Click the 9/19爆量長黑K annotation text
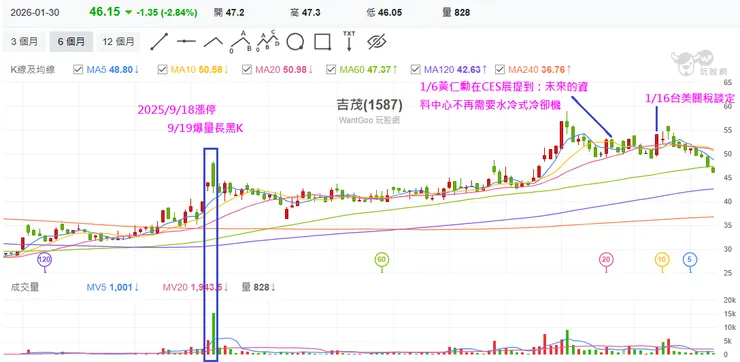The width and height of the screenshot is (740, 362). pyautogui.click(x=205, y=128)
